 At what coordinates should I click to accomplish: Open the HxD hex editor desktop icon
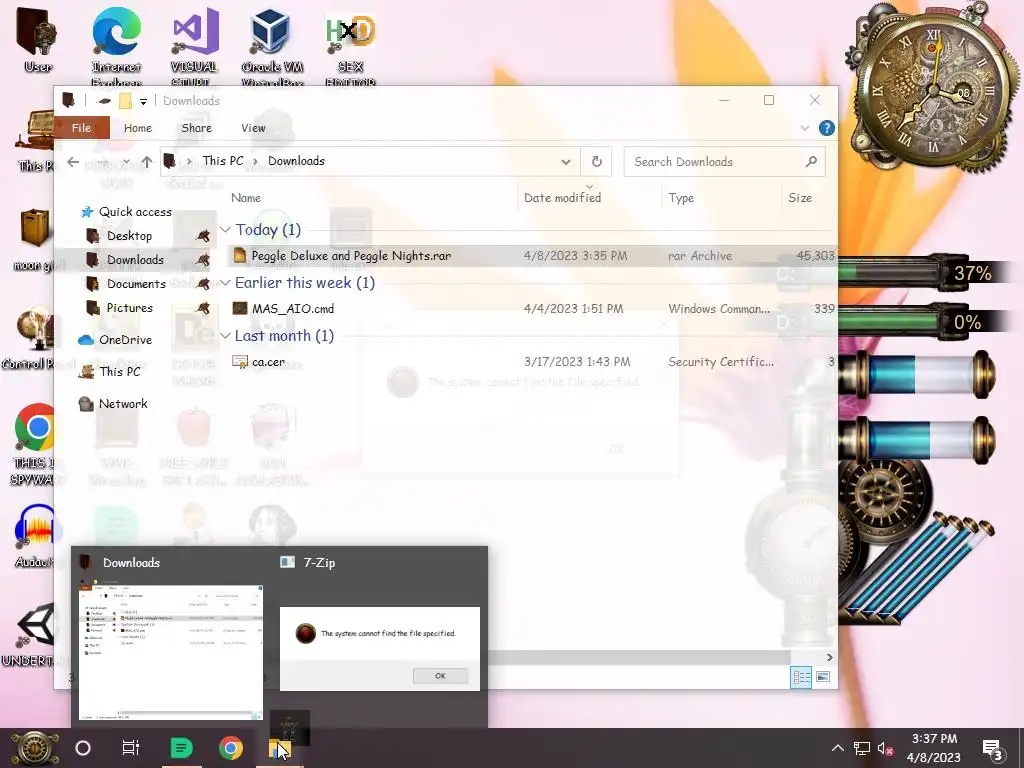(350, 44)
